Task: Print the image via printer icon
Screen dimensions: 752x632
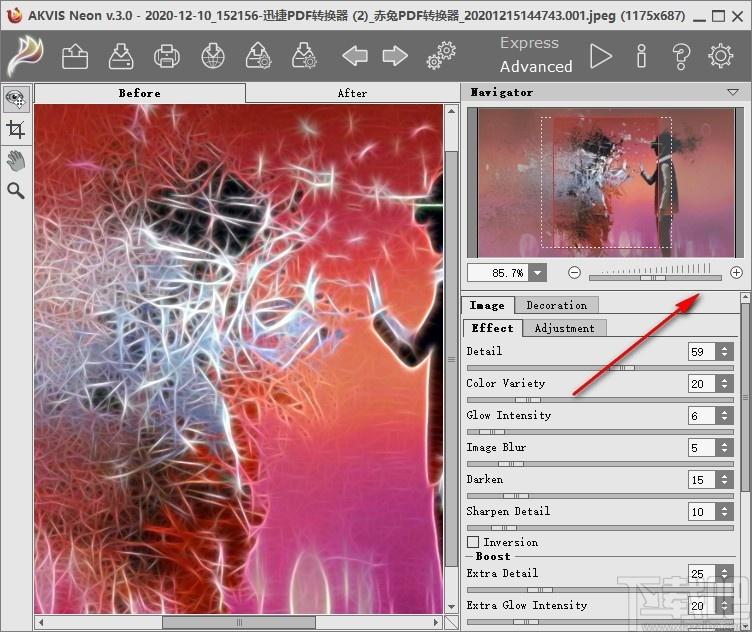Action: coord(166,57)
